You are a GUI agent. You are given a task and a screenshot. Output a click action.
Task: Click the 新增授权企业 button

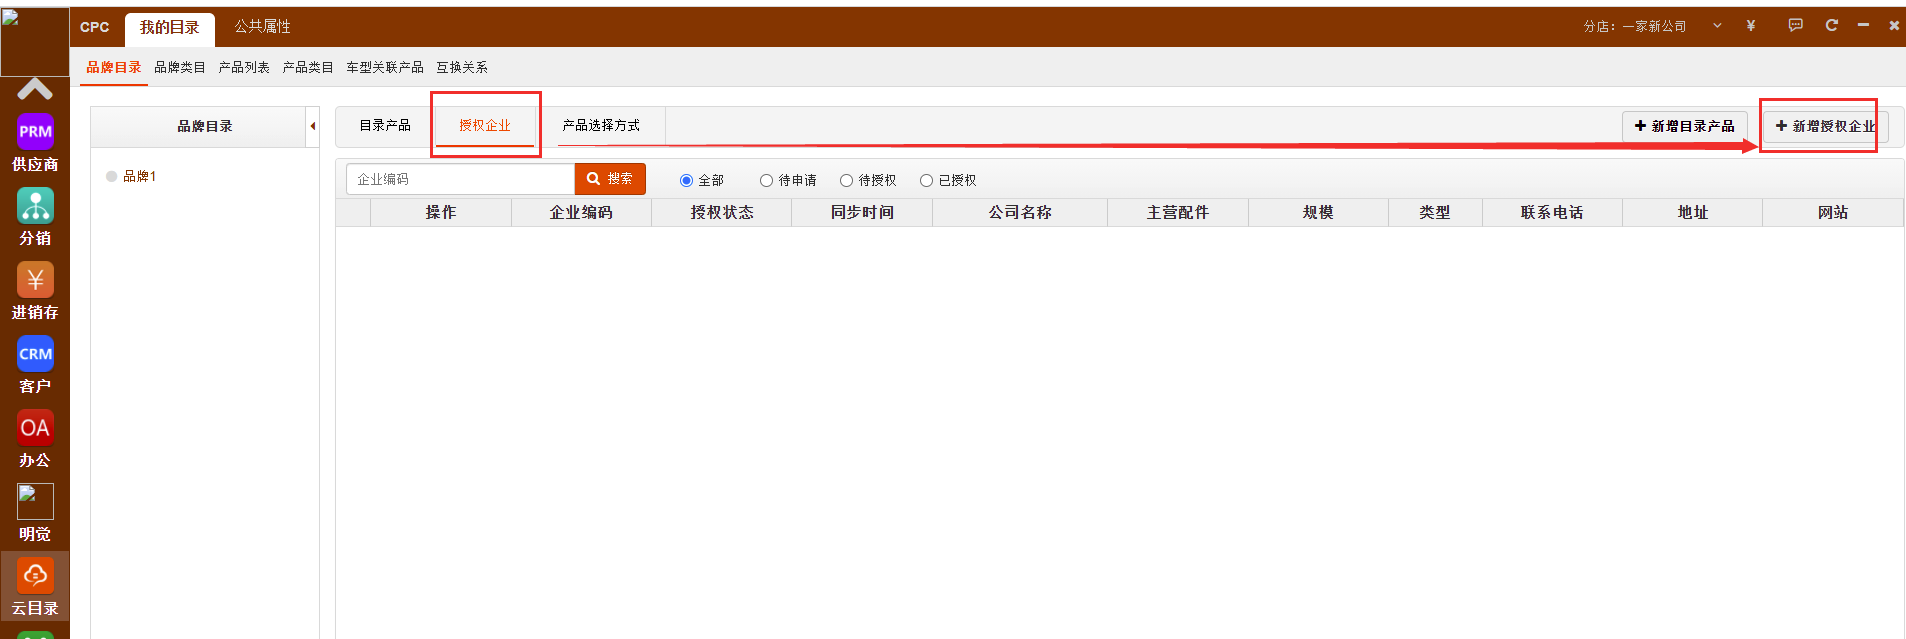coord(1825,126)
